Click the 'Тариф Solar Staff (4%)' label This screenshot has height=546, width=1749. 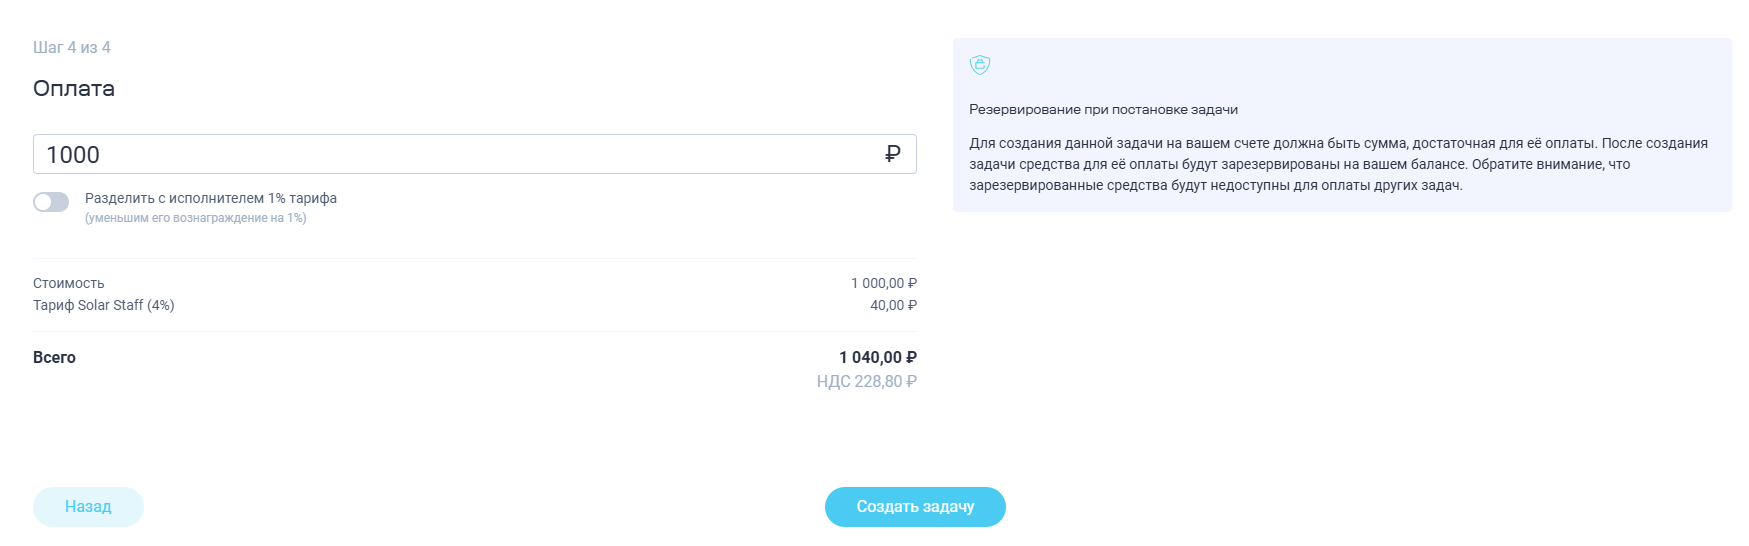click(104, 305)
